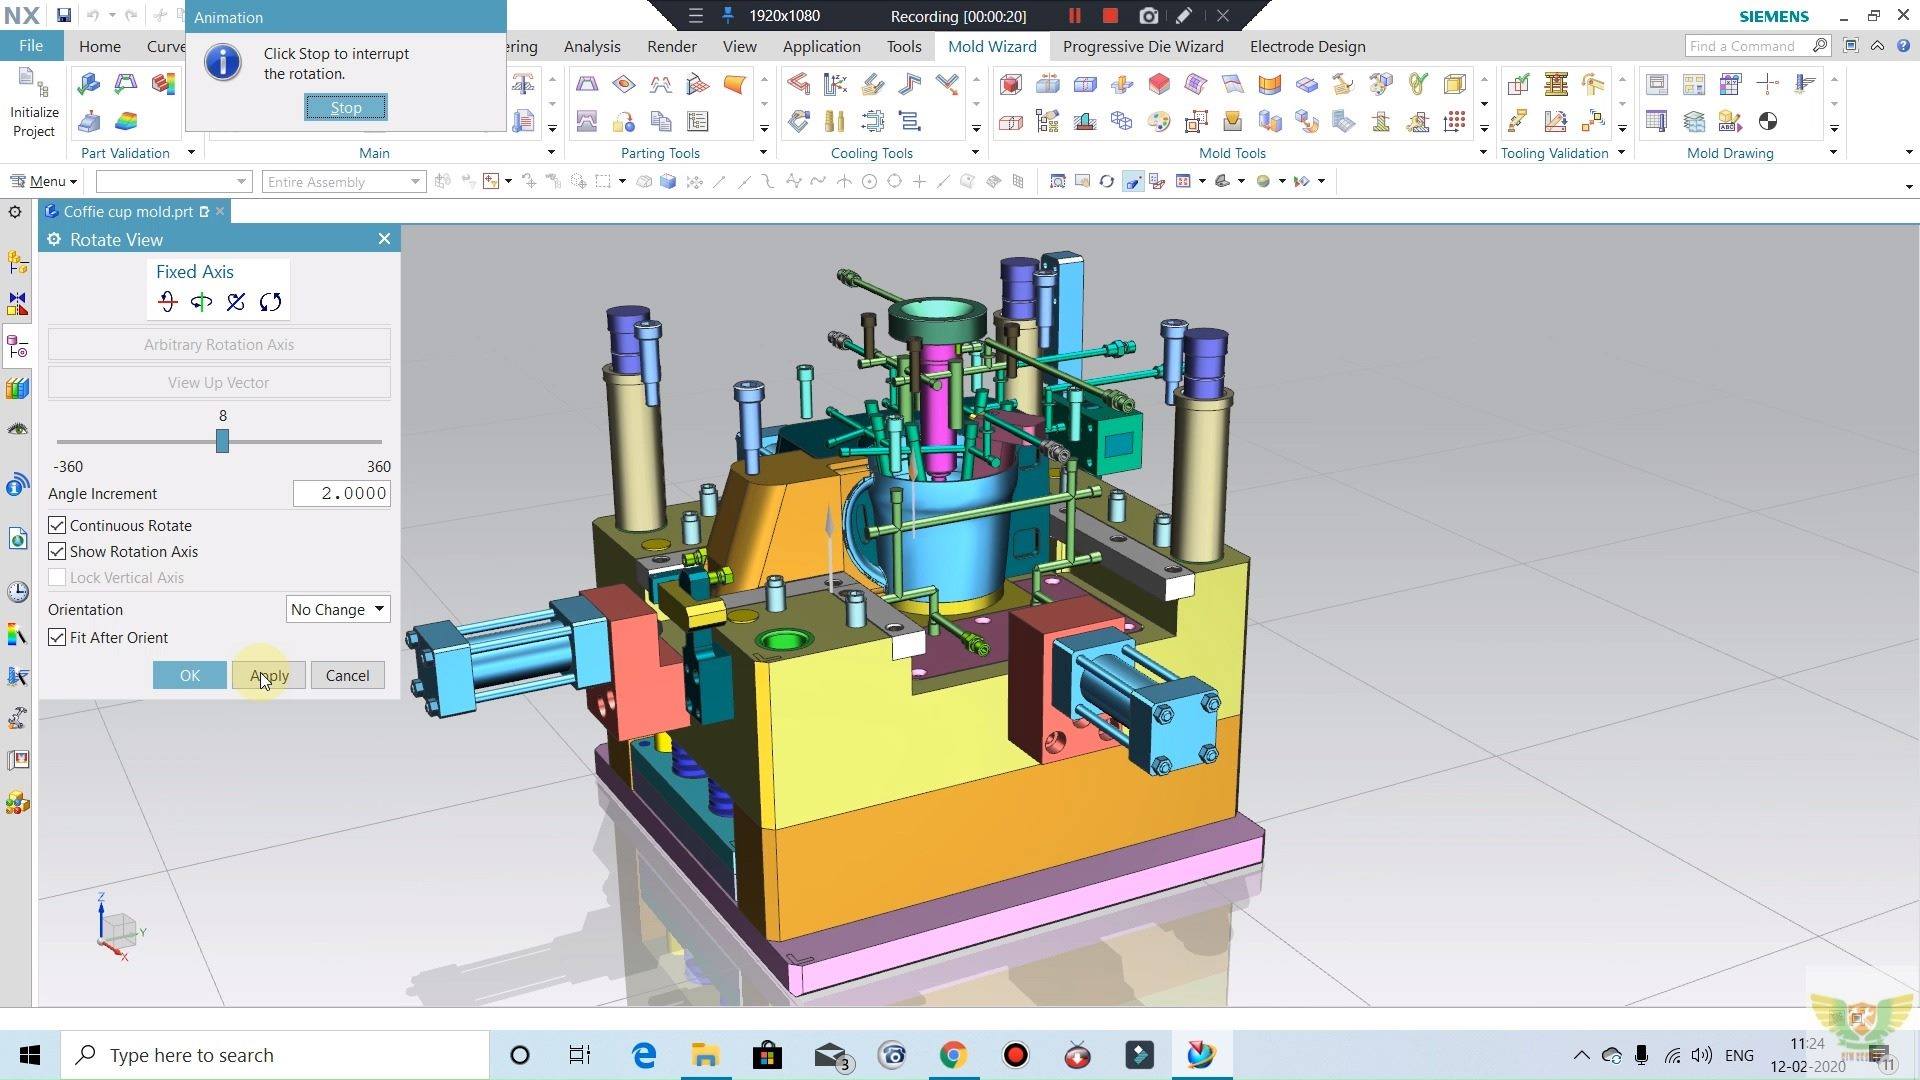Open the Menu dropdown

(43, 181)
